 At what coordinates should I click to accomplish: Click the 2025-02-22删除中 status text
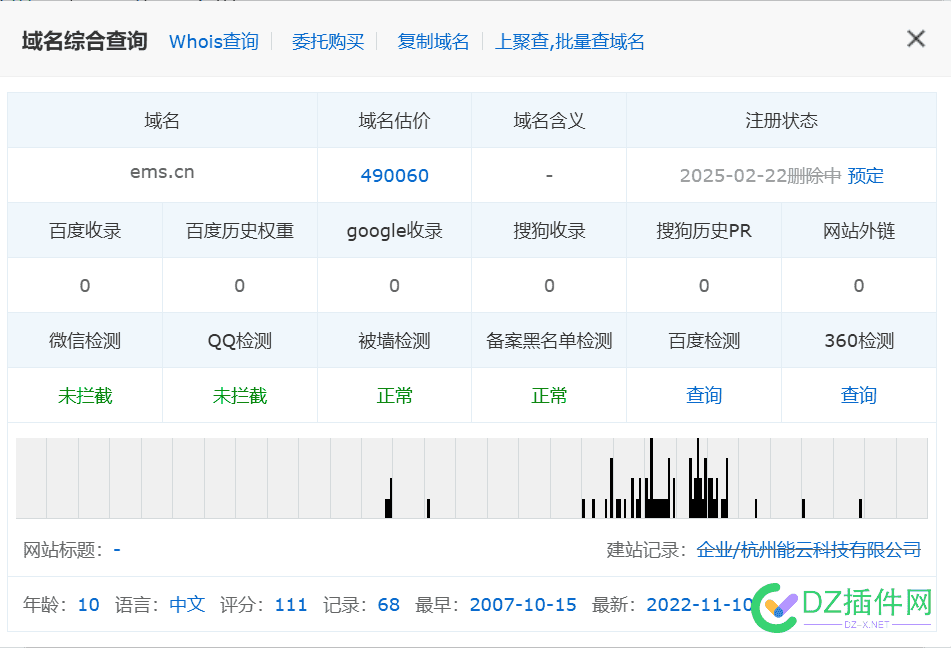pyautogui.click(x=761, y=175)
